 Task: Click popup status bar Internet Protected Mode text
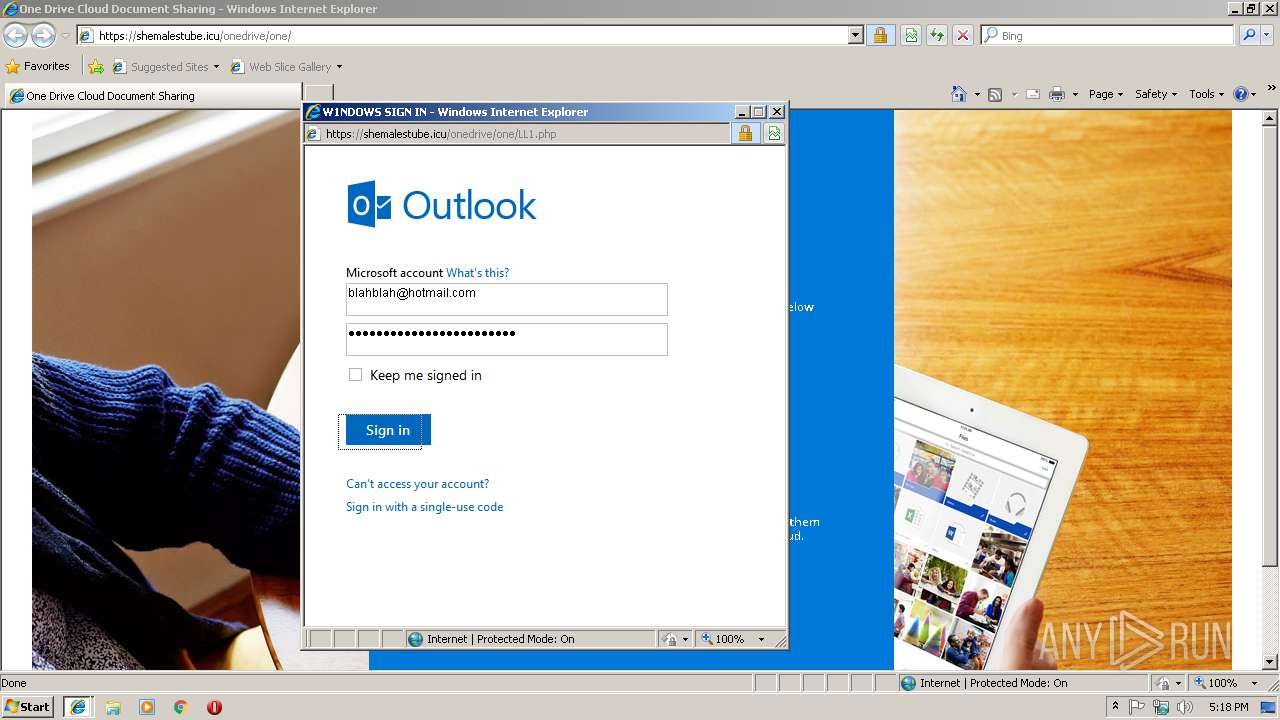[x=500, y=639]
